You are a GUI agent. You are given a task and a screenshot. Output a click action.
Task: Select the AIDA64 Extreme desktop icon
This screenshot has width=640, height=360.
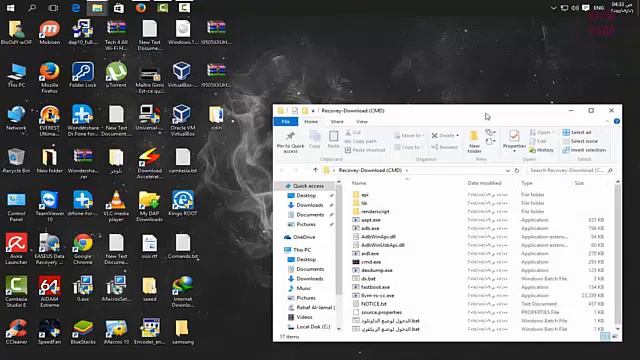coord(49,291)
